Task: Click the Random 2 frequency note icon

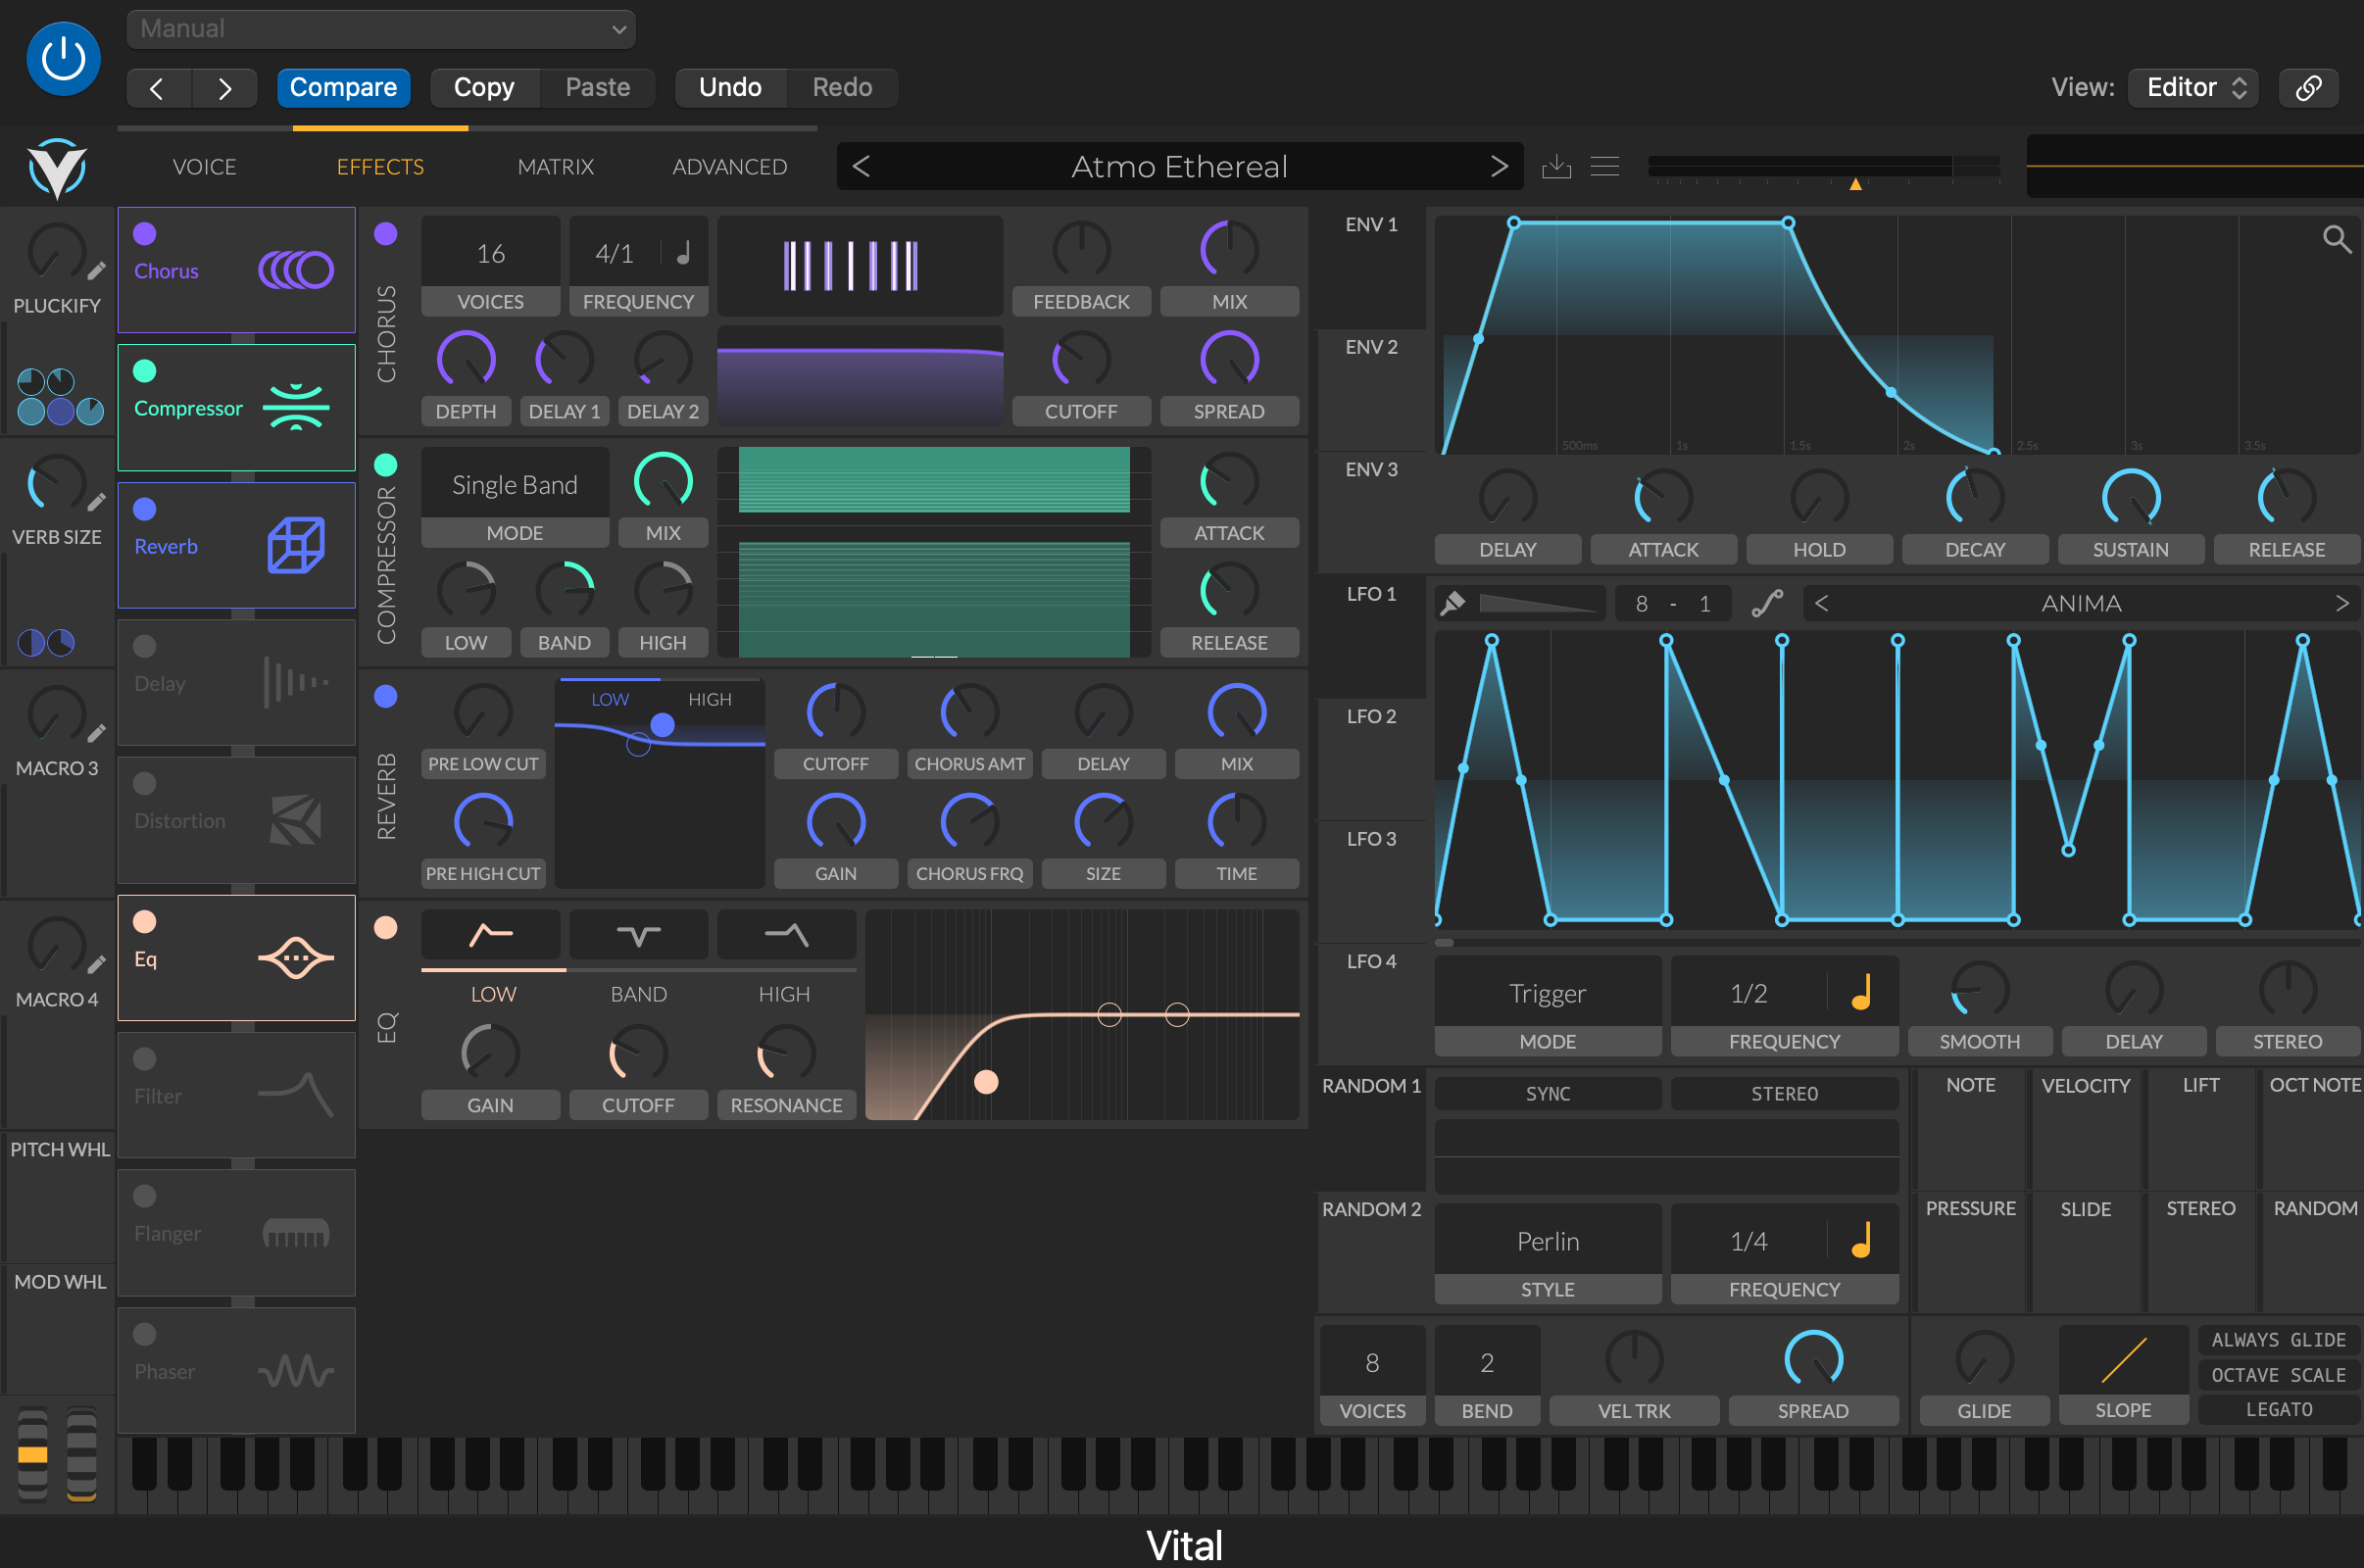Action: 1862,1241
